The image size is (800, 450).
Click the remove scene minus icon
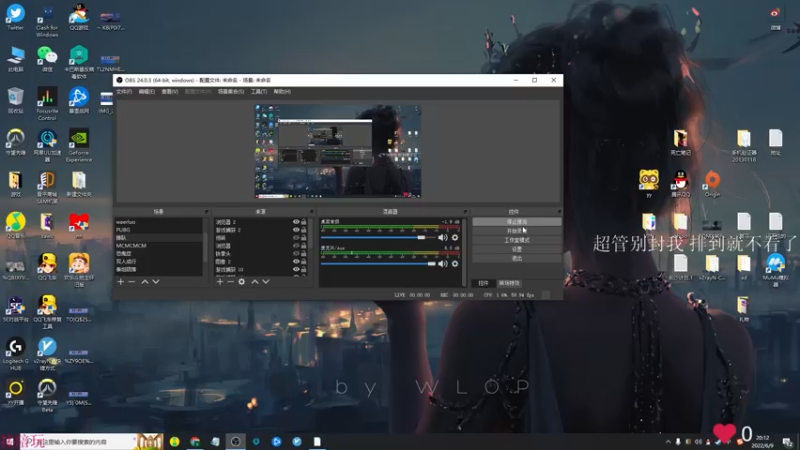tap(132, 282)
